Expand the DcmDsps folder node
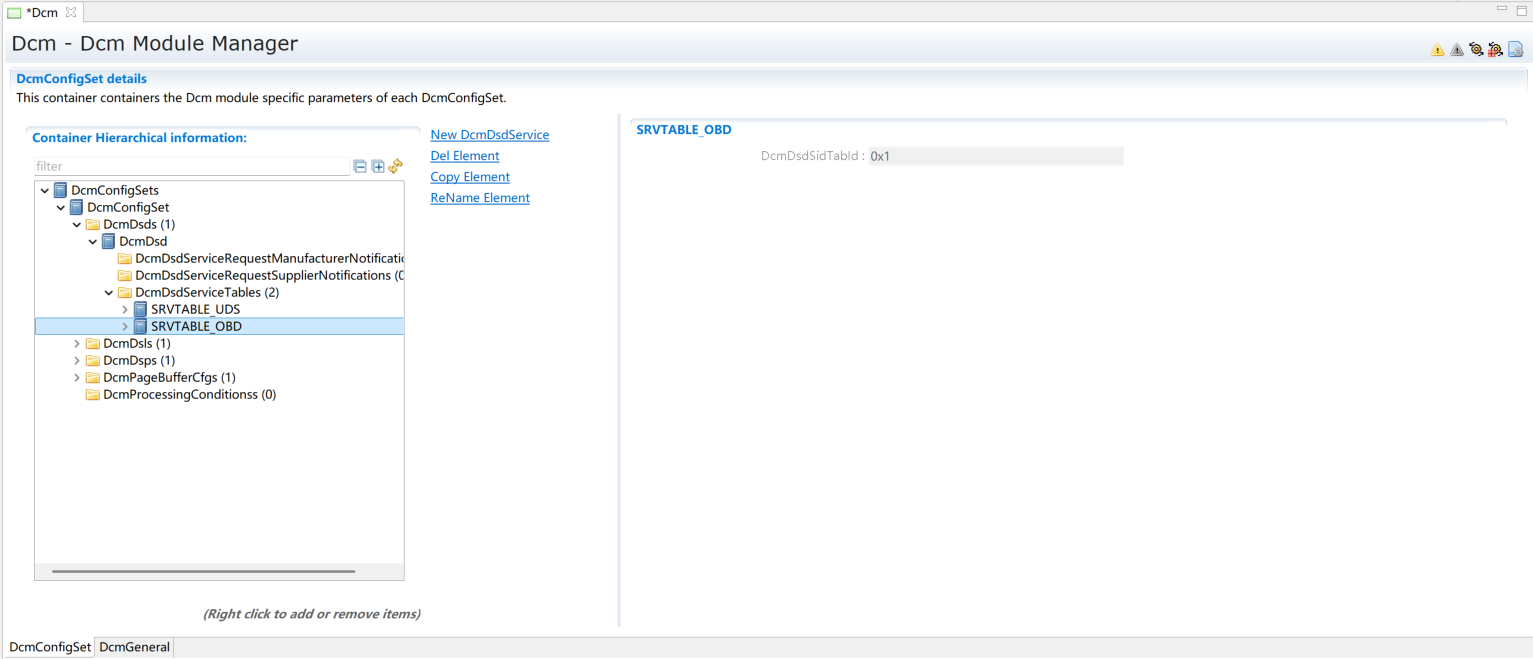1533x659 pixels. pyautogui.click(x=77, y=361)
